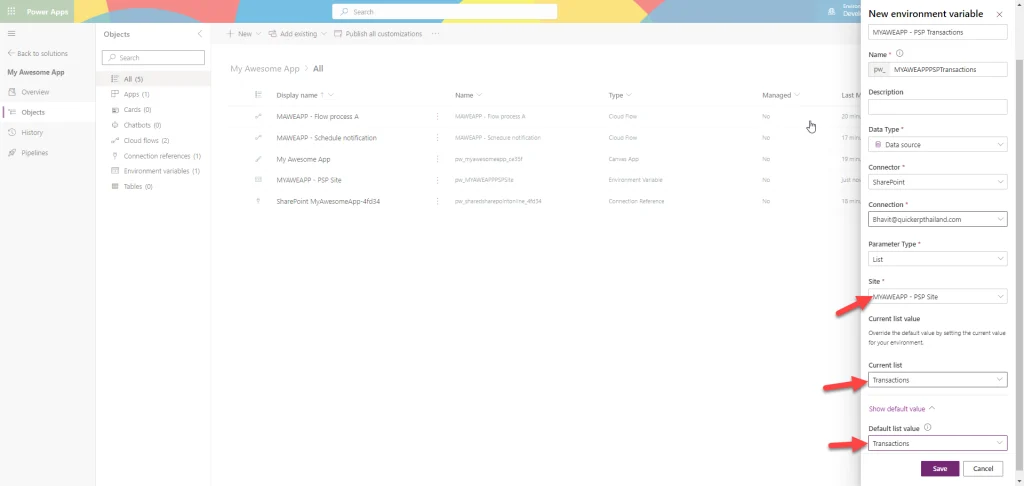Viewport: 1024px width, 486px height.
Task: Open the Site dropdown
Action: 937,297
